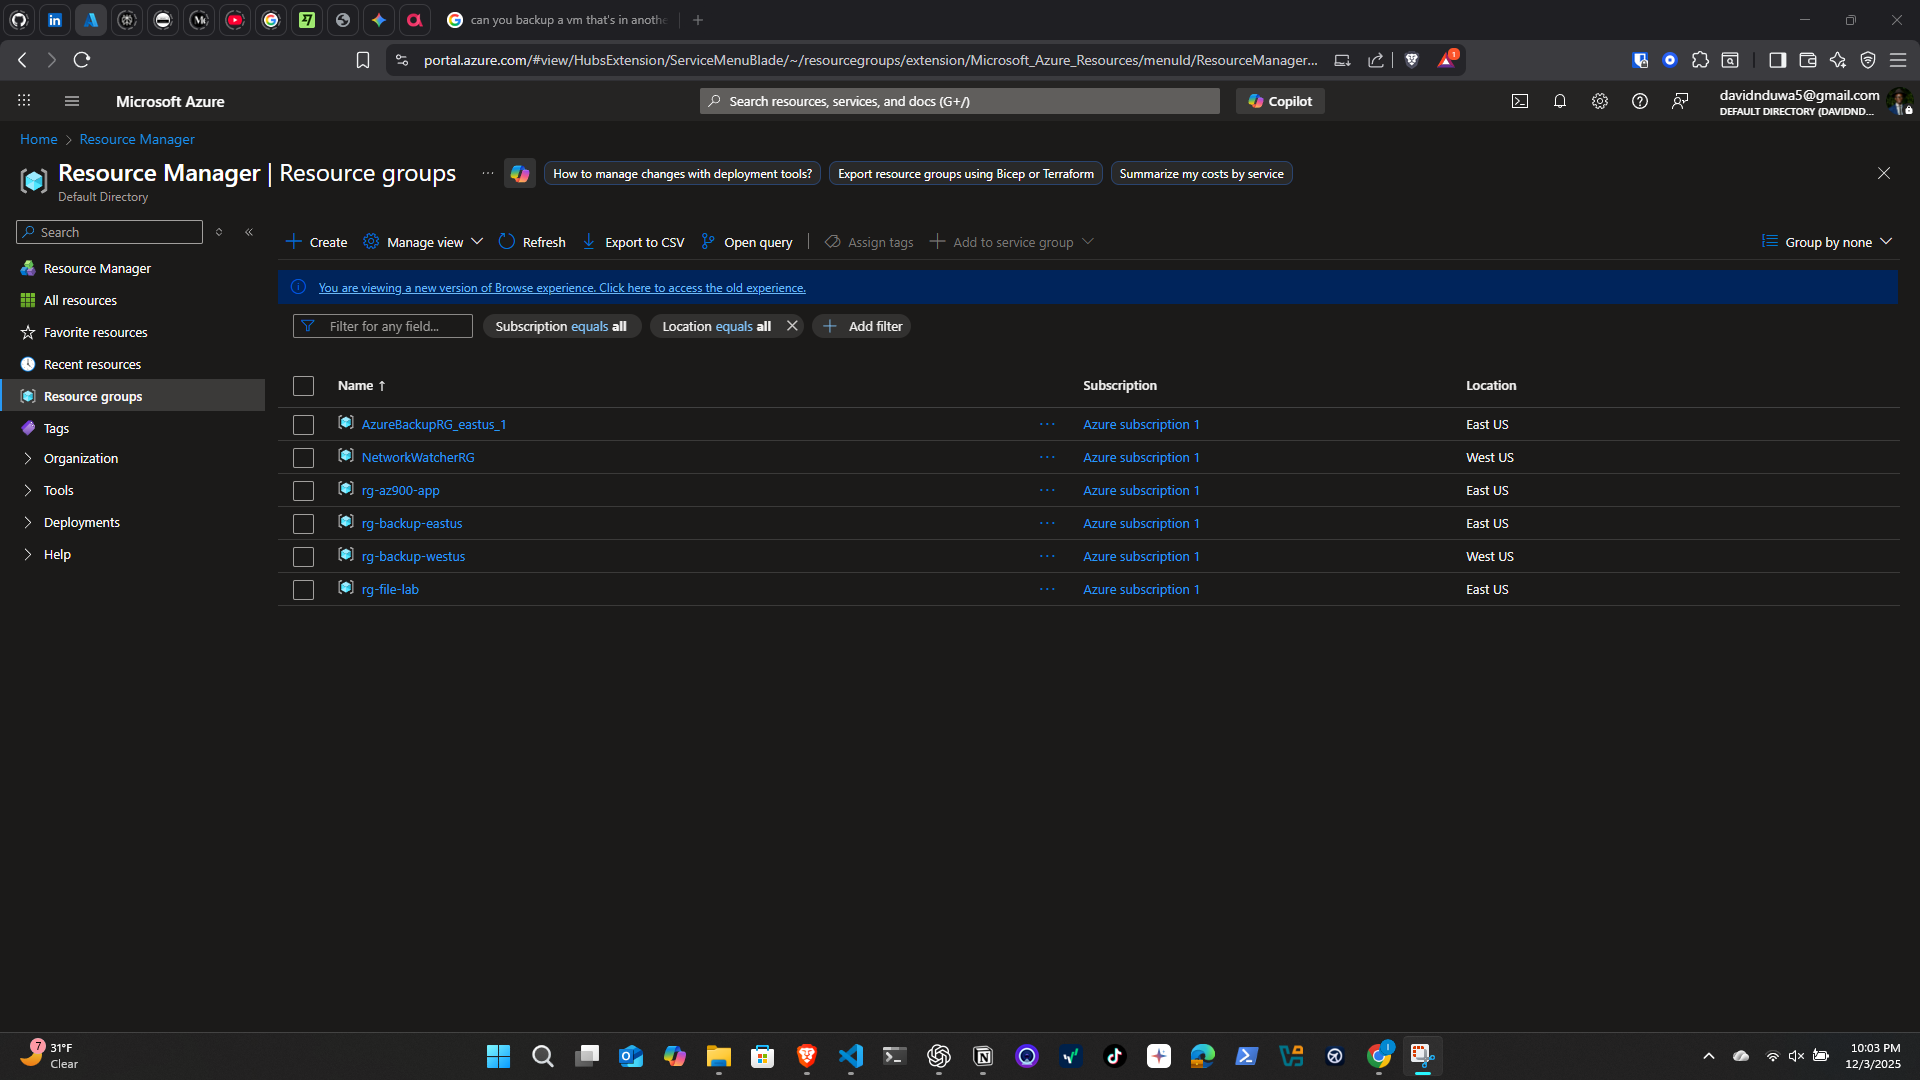Viewport: 1920px width, 1080px height.
Task: Open File Explorer from the taskbar
Action: [x=719, y=1056]
